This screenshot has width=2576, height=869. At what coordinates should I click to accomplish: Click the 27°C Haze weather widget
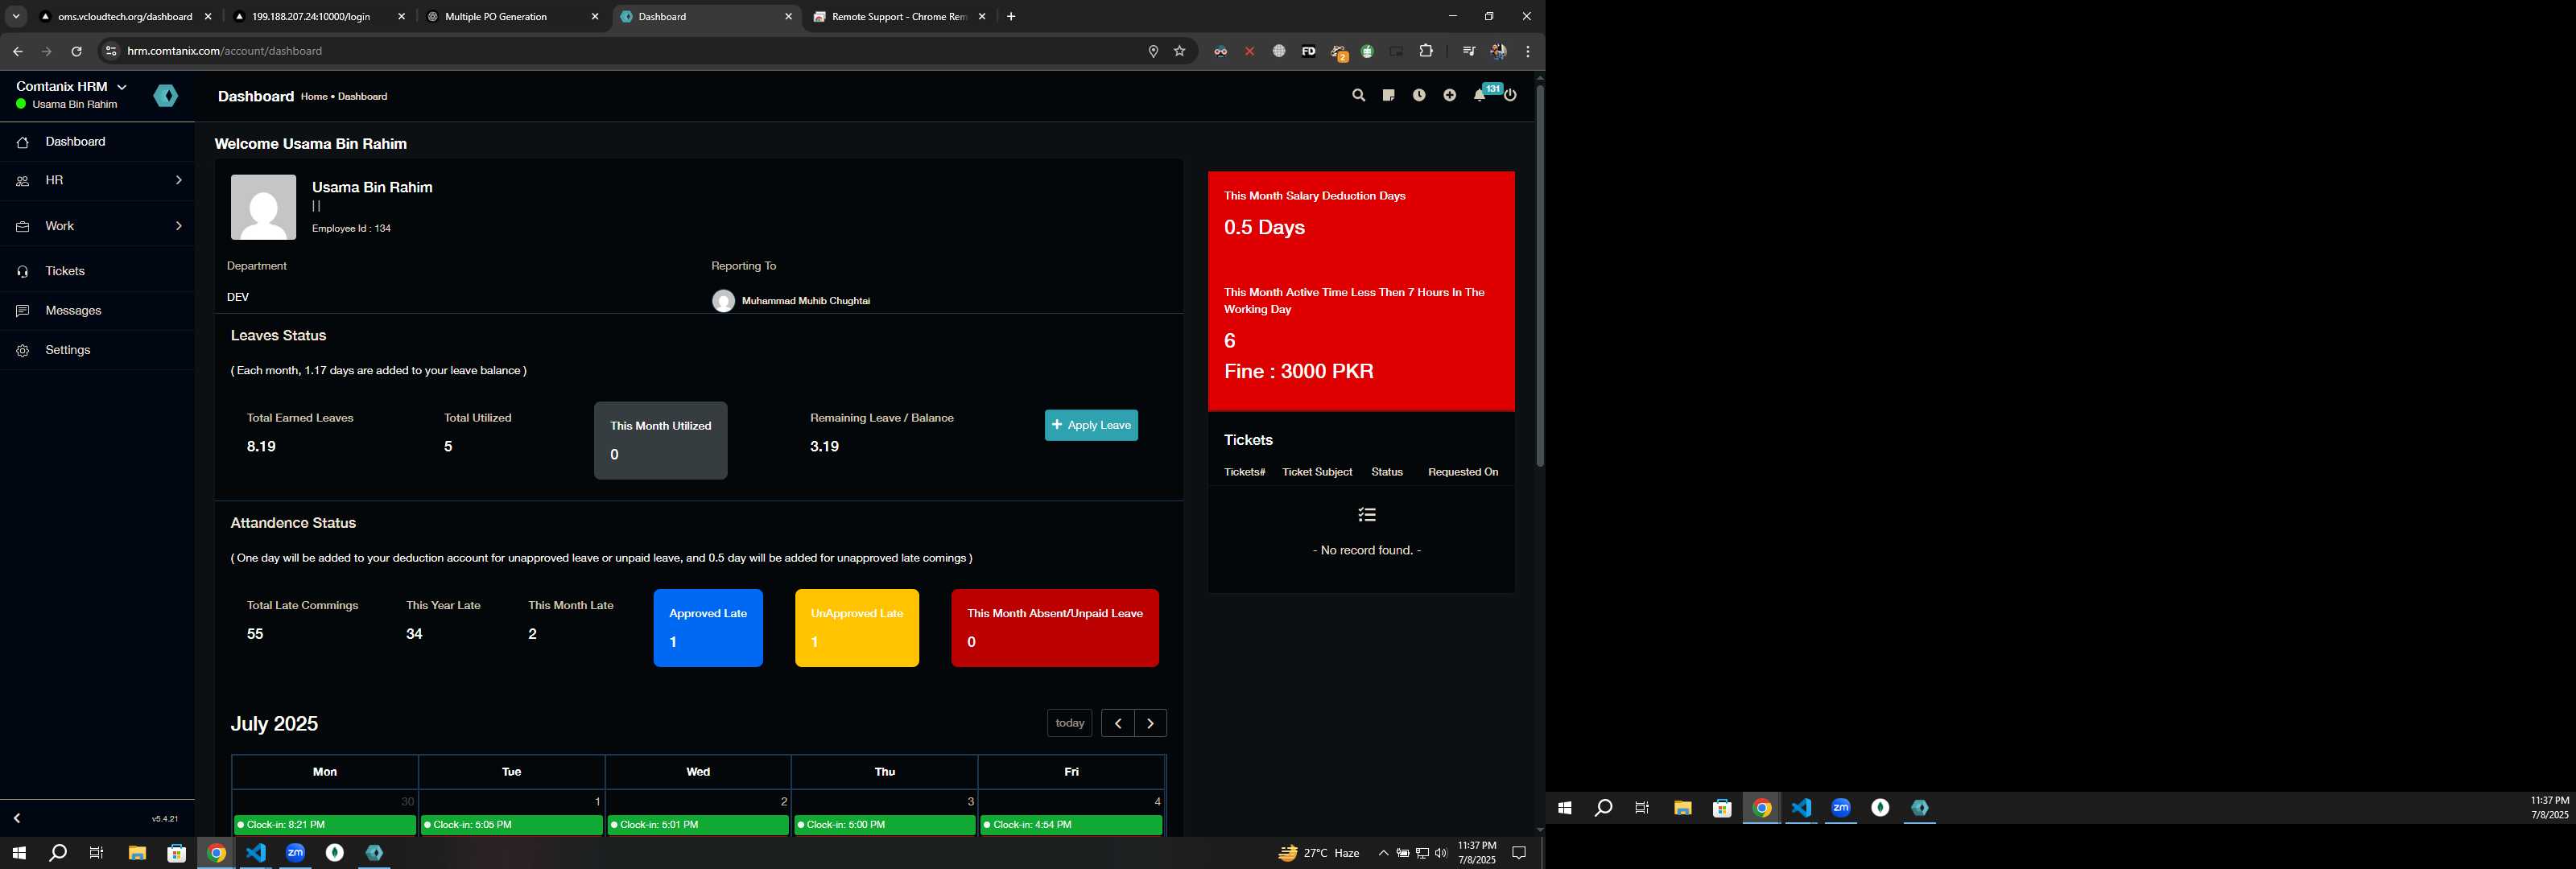point(1319,853)
